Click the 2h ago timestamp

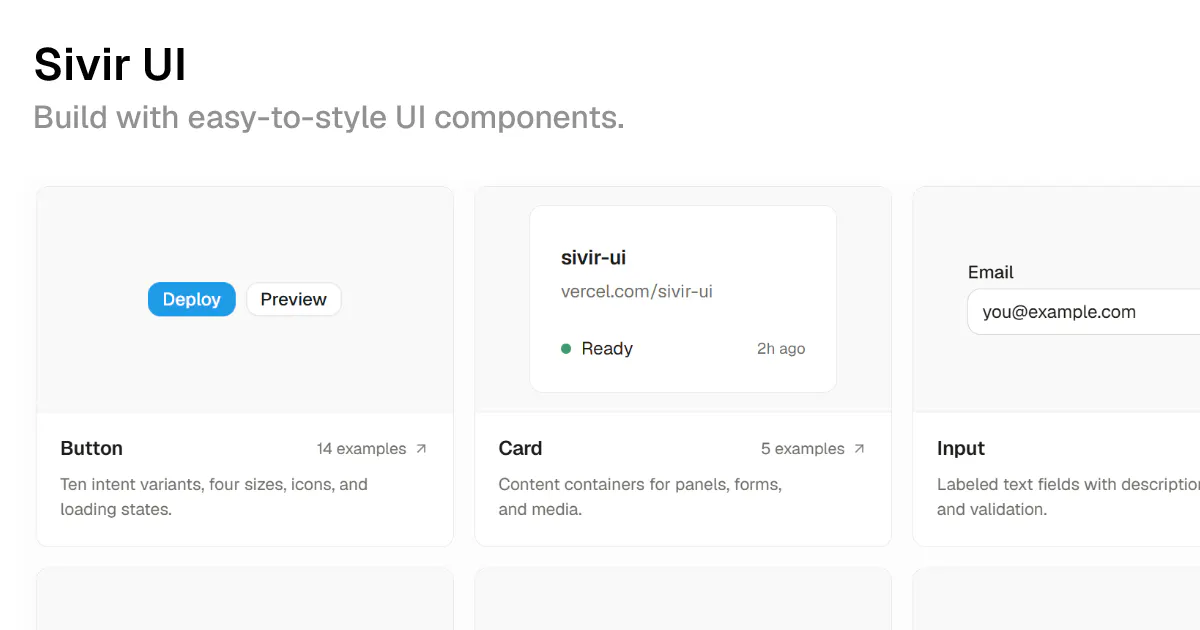click(781, 349)
